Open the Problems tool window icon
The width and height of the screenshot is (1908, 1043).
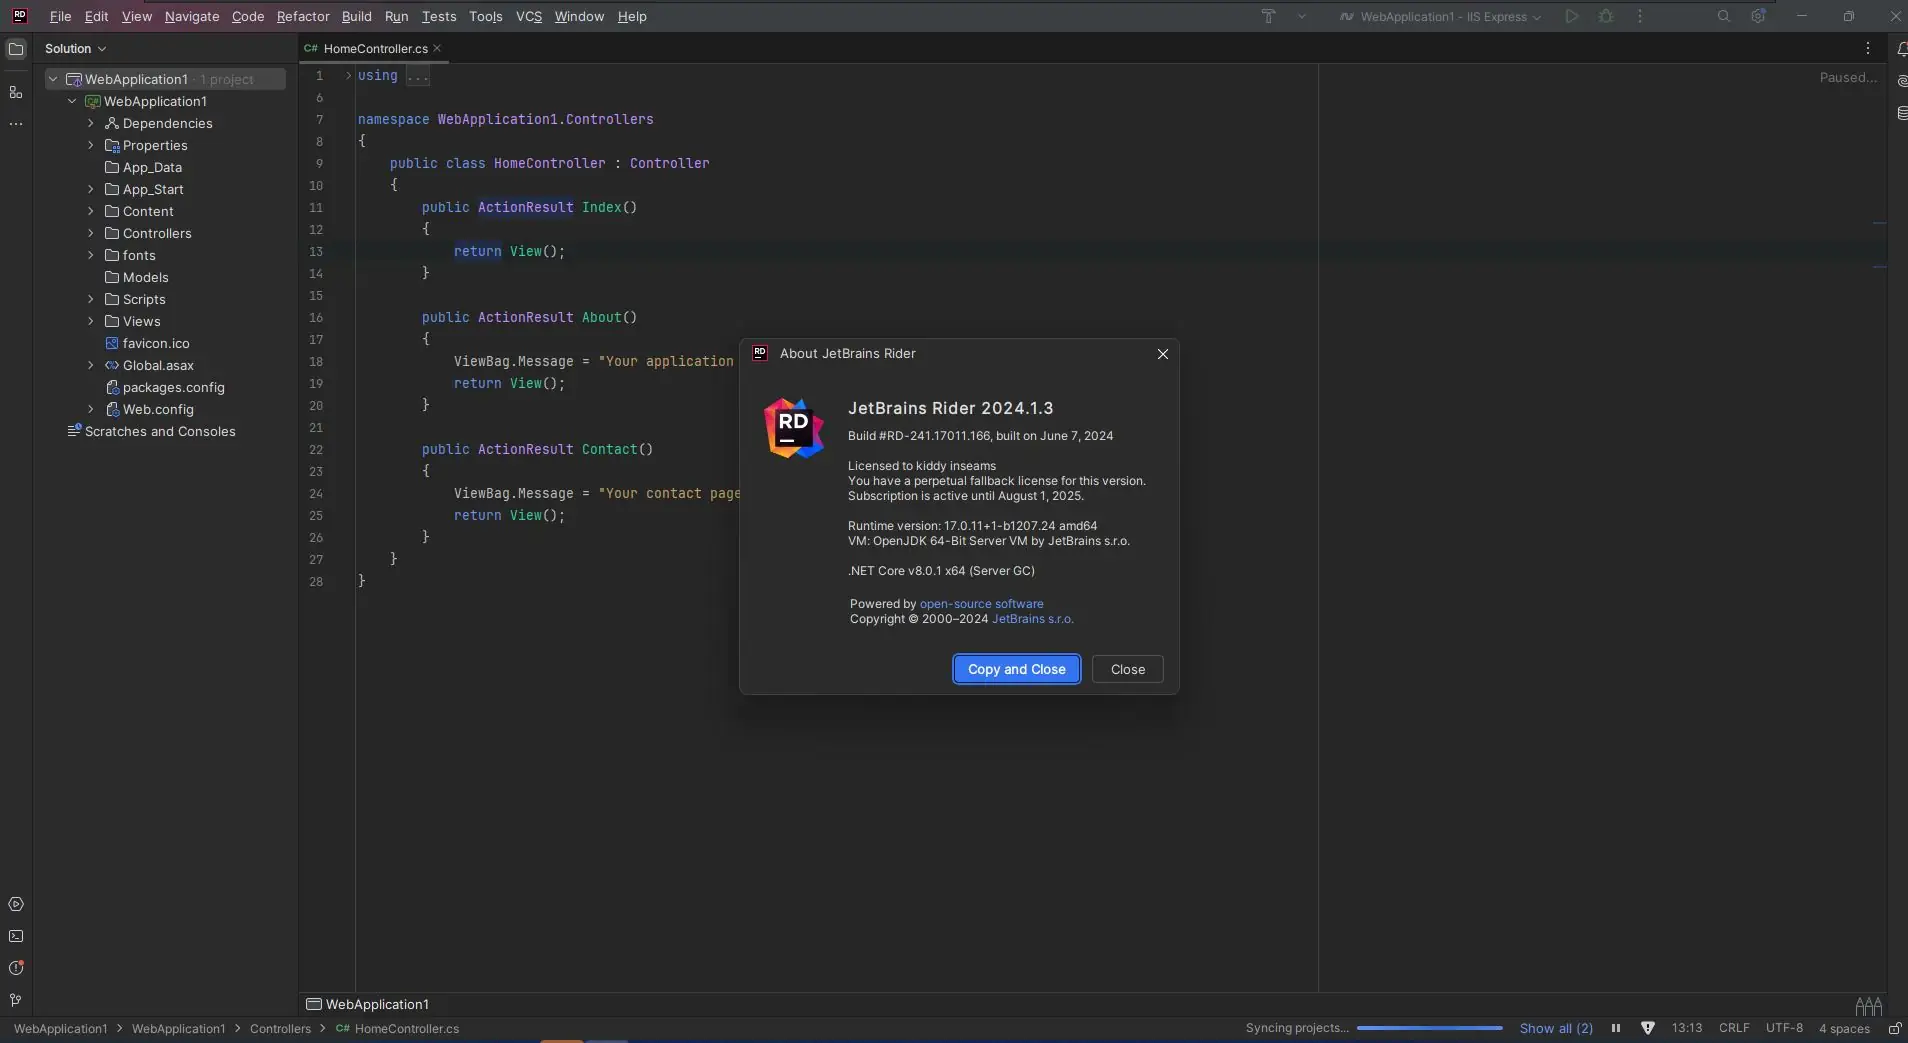click(16, 968)
